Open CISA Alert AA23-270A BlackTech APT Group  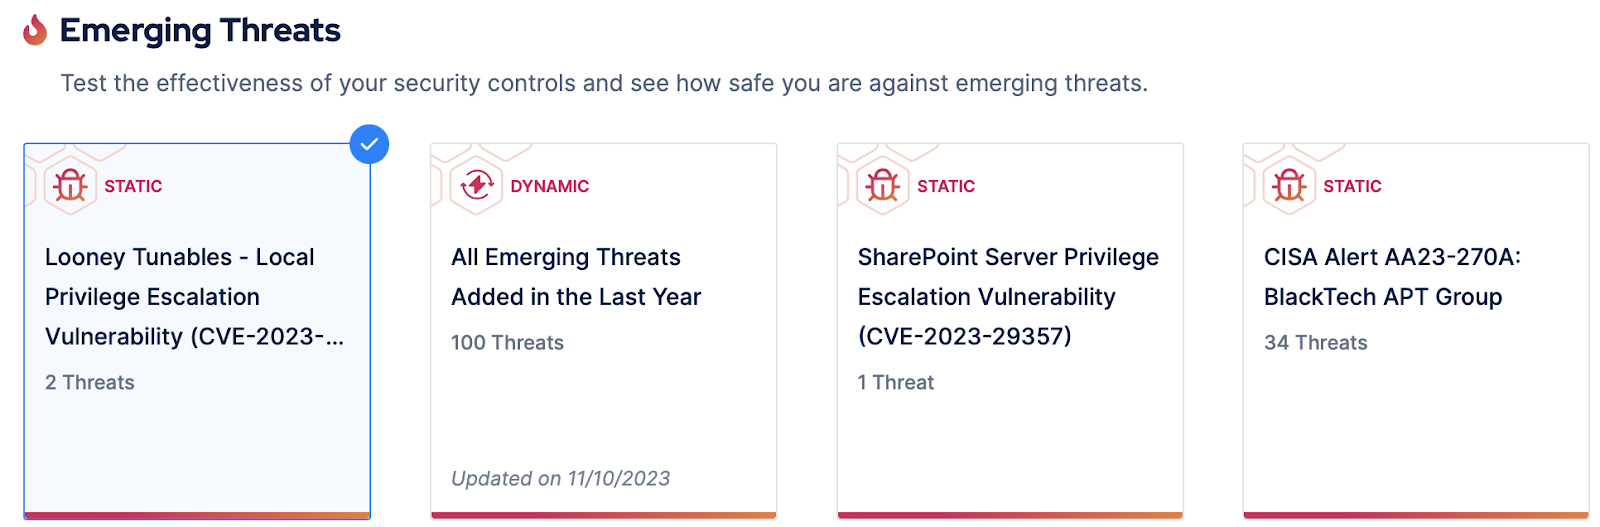point(1391,277)
